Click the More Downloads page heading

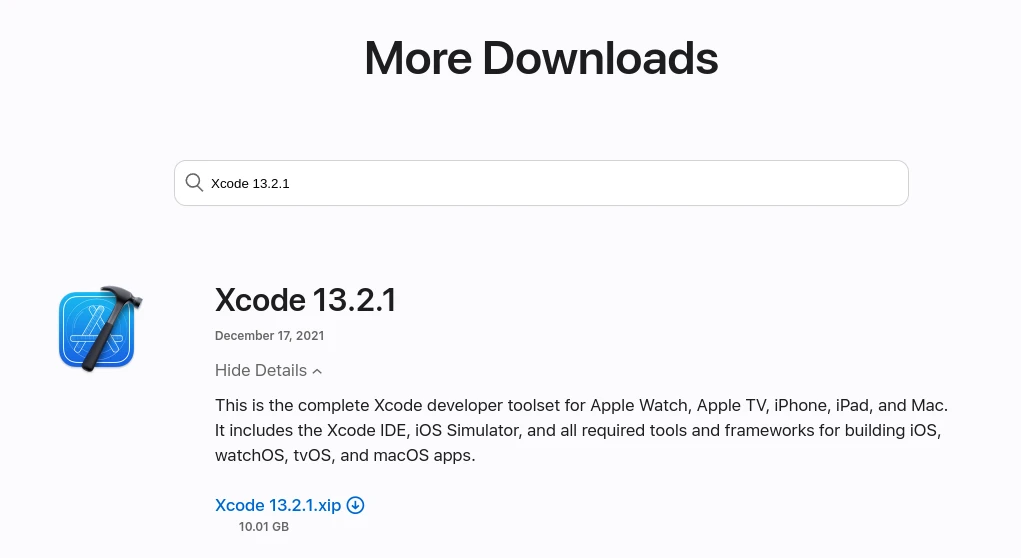coord(541,58)
